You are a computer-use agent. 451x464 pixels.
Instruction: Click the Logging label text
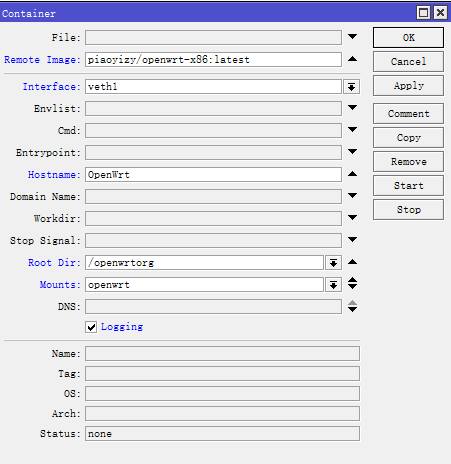pos(122,327)
